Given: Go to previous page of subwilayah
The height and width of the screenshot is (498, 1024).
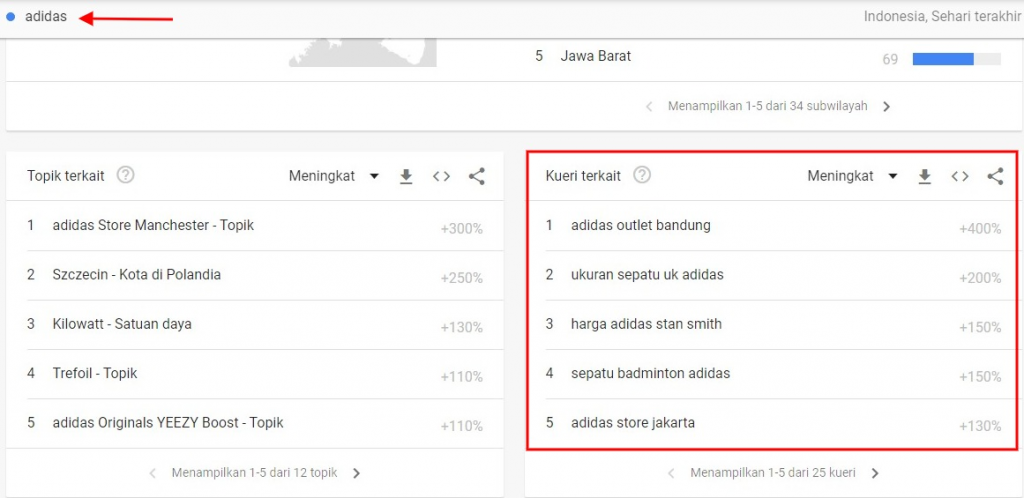Looking at the screenshot, I should (649, 106).
